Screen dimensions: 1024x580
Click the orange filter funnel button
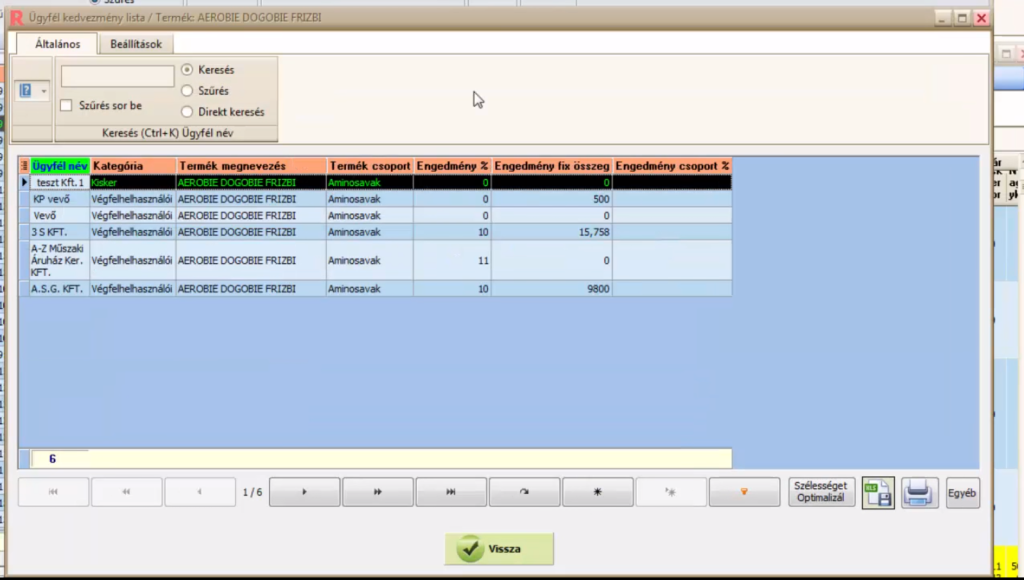point(744,492)
